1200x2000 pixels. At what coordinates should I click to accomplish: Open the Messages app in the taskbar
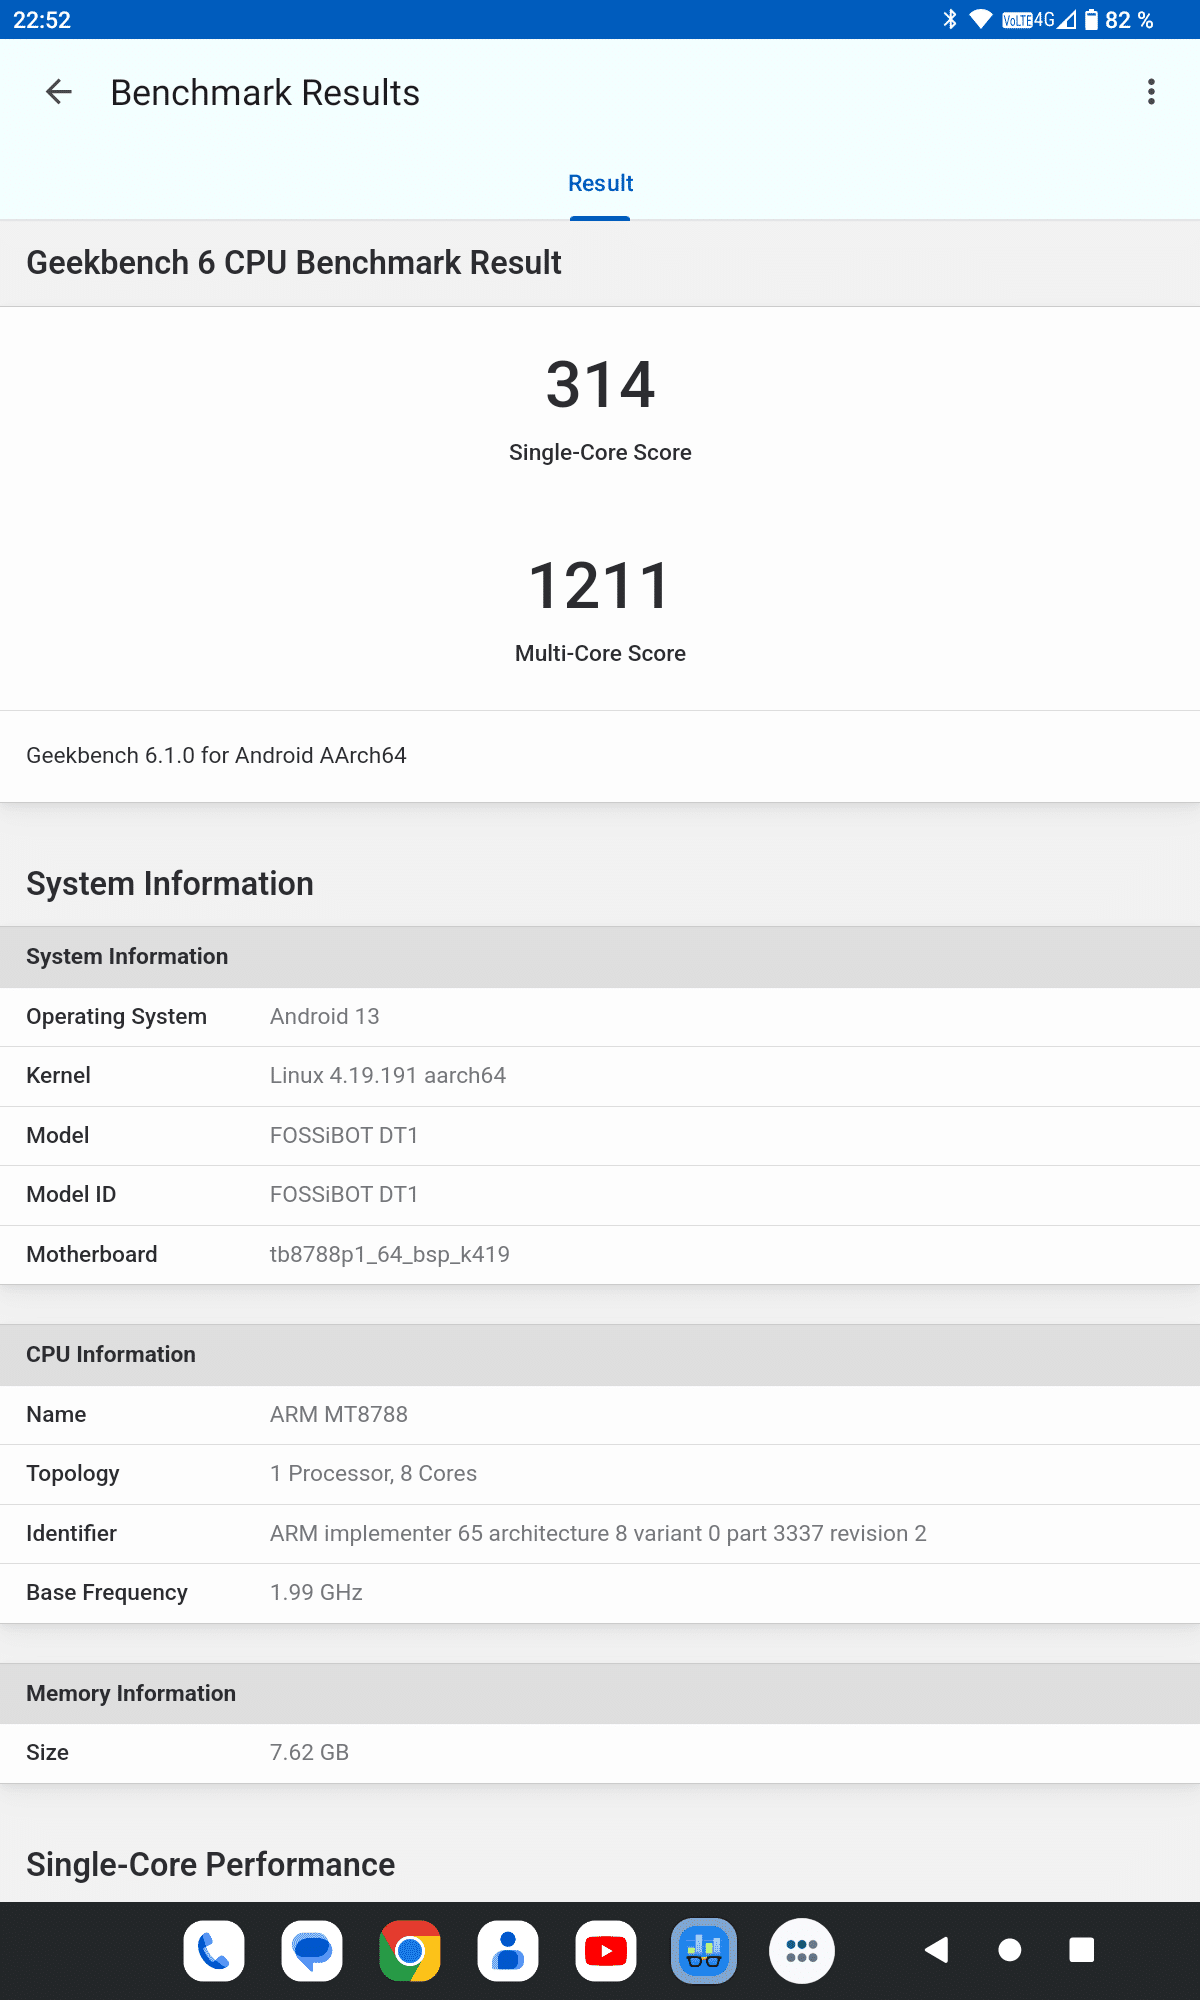coord(312,1950)
